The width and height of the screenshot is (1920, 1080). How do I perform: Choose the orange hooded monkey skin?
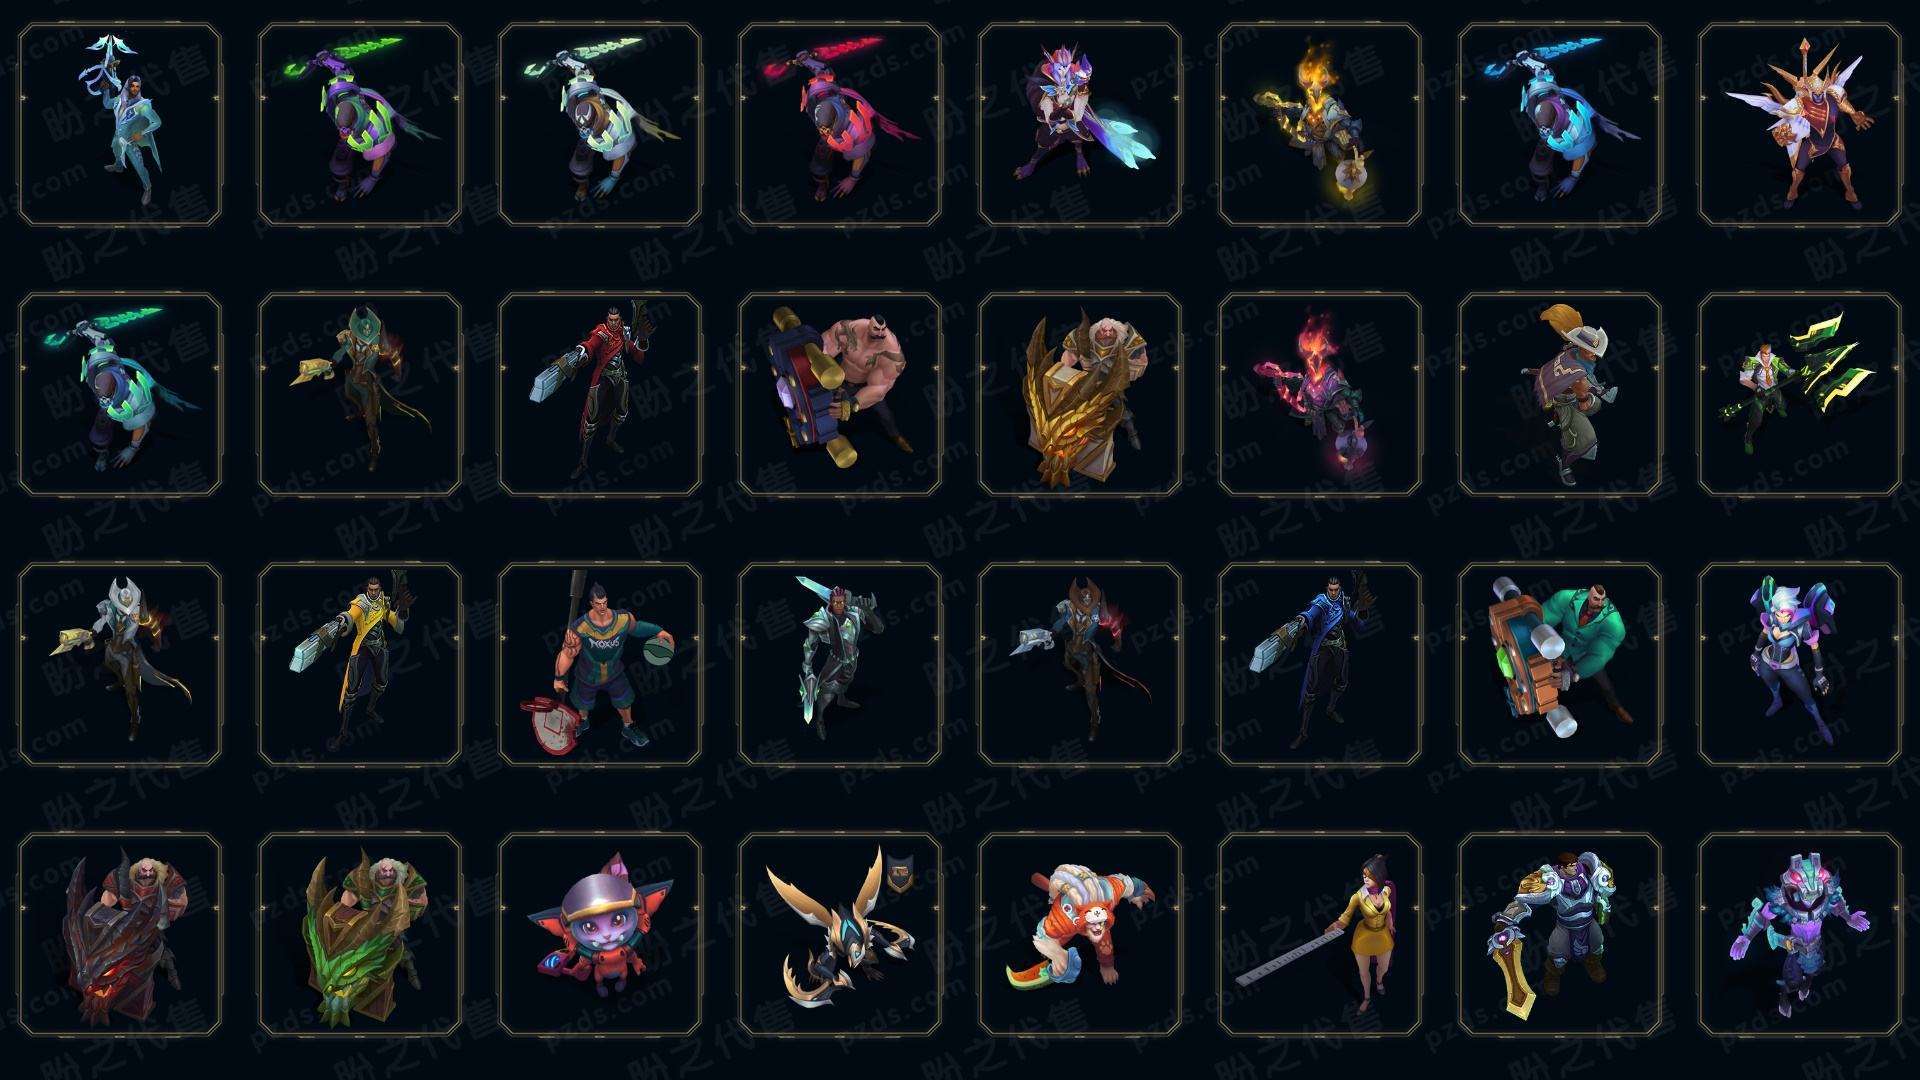[1079, 935]
